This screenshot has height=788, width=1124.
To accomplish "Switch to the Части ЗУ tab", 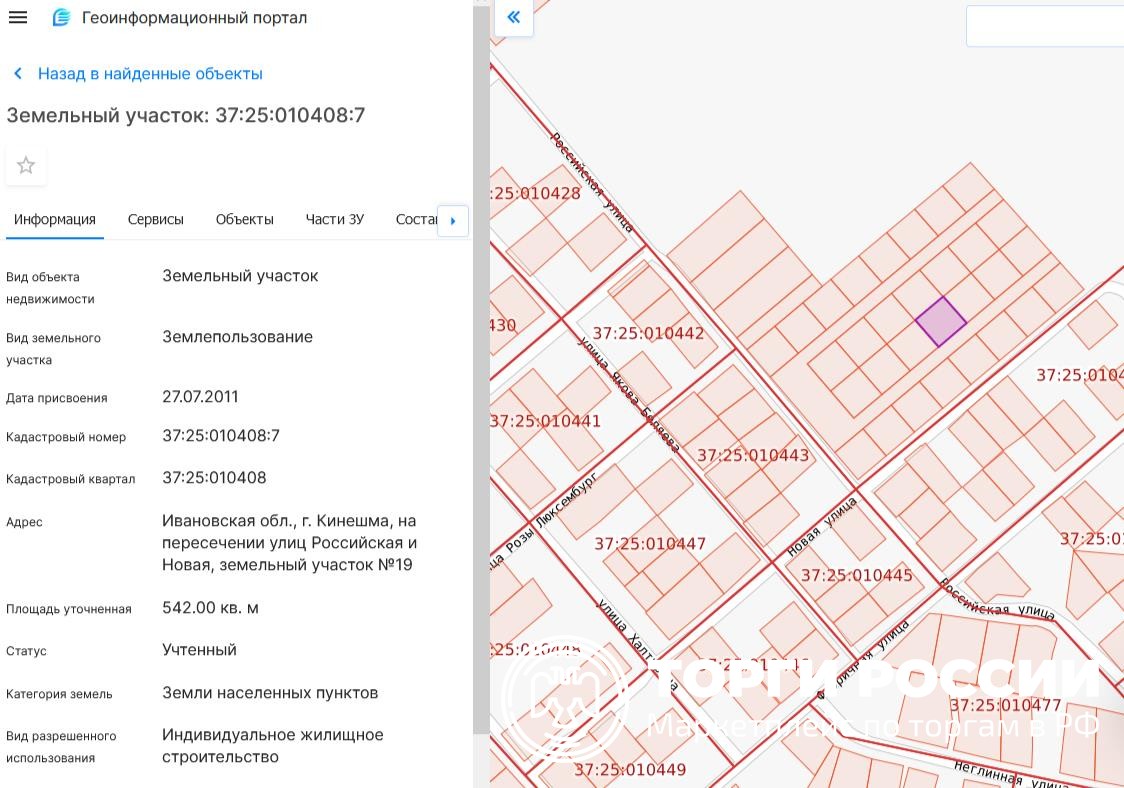I will (334, 220).
